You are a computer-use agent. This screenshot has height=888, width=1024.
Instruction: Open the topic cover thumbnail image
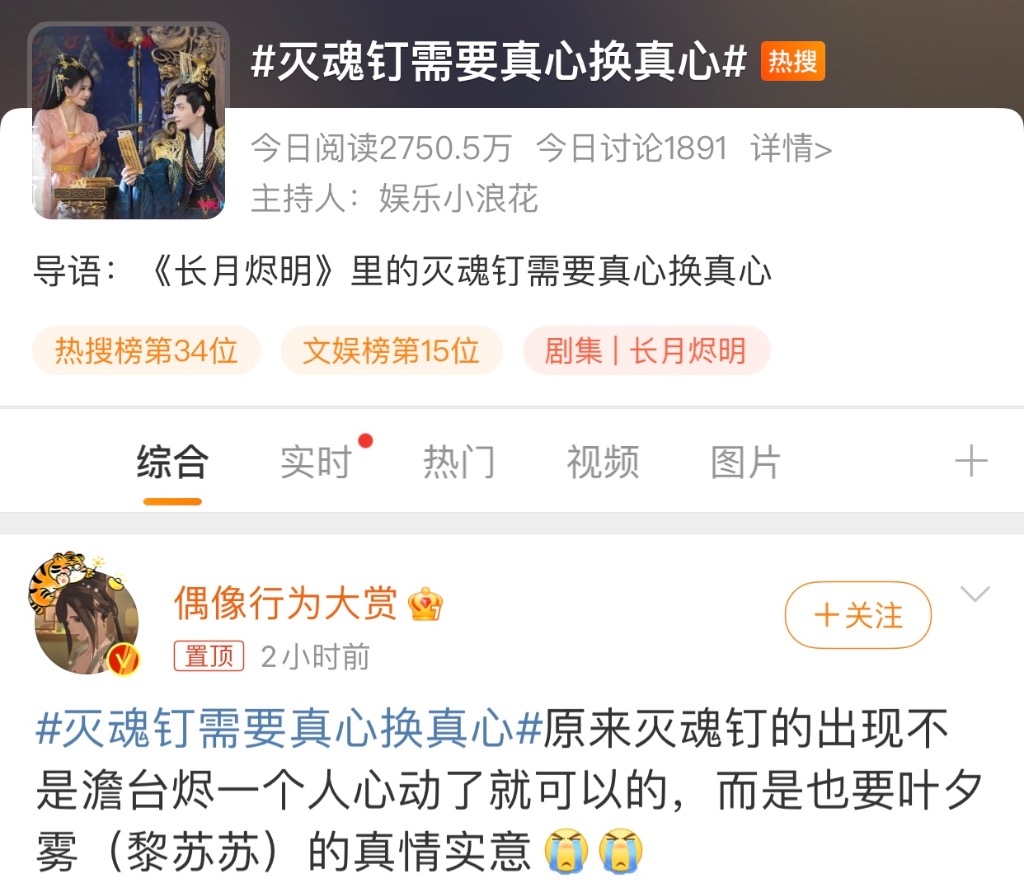pyautogui.click(x=129, y=121)
